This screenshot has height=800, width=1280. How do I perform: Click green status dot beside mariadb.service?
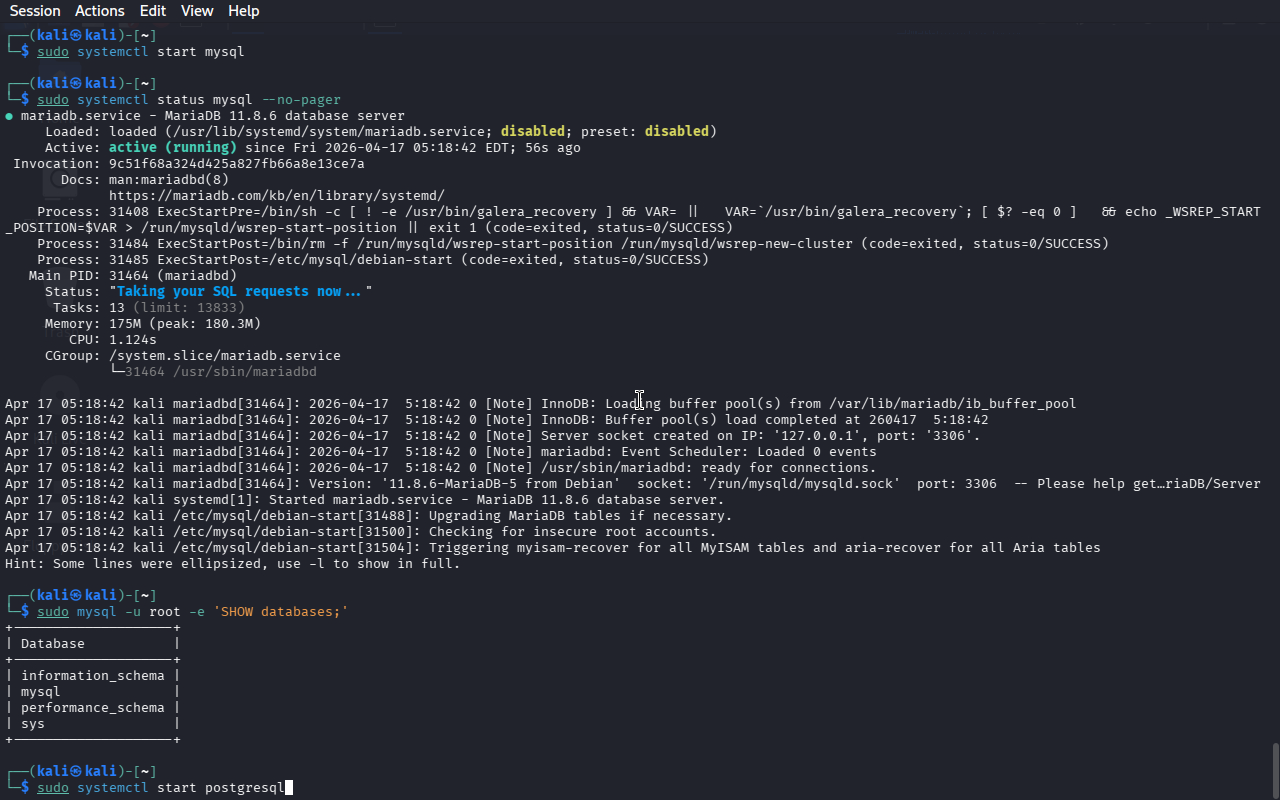(x=9, y=116)
